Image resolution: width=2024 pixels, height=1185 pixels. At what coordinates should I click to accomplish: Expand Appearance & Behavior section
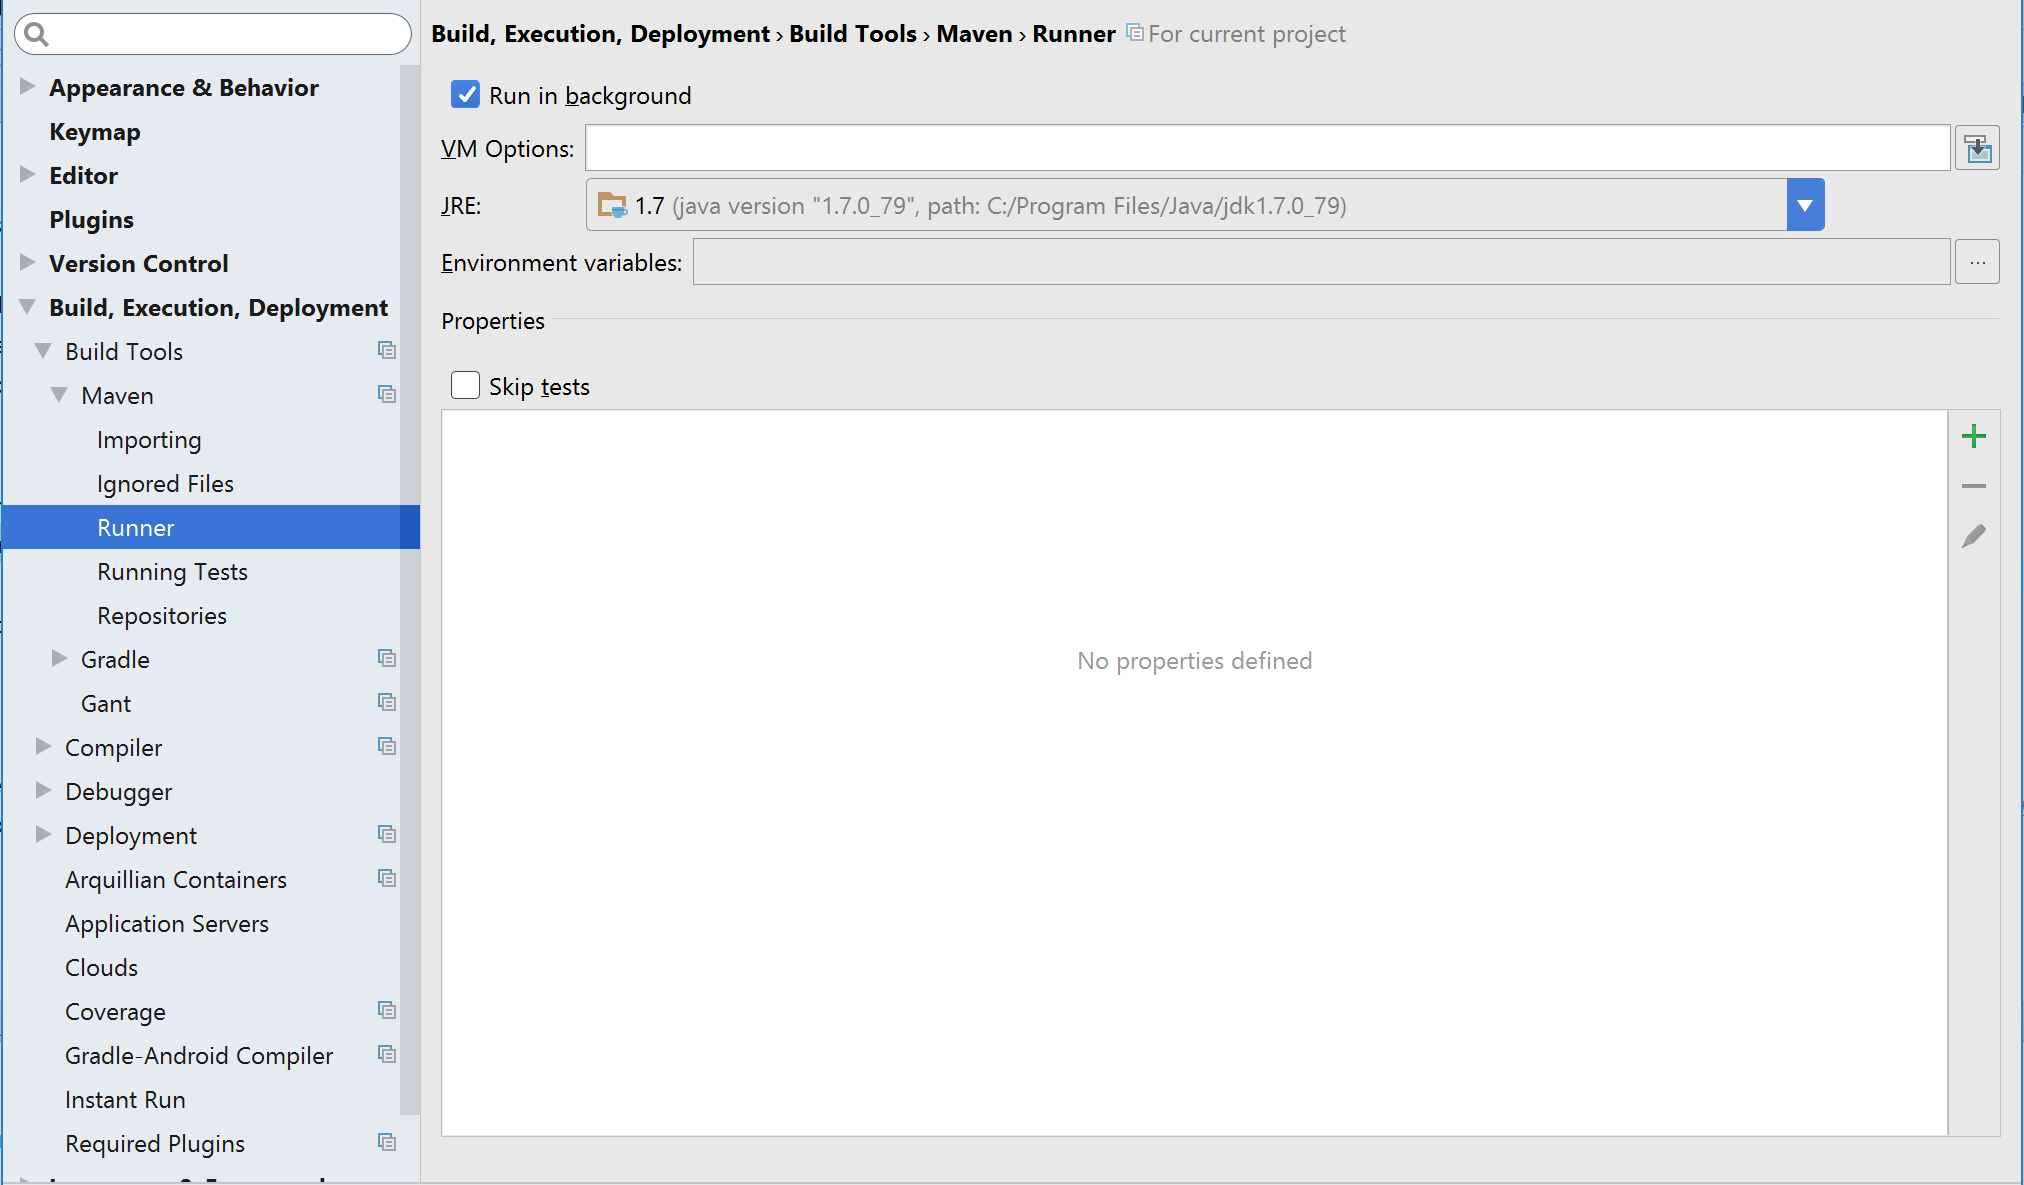(x=28, y=87)
